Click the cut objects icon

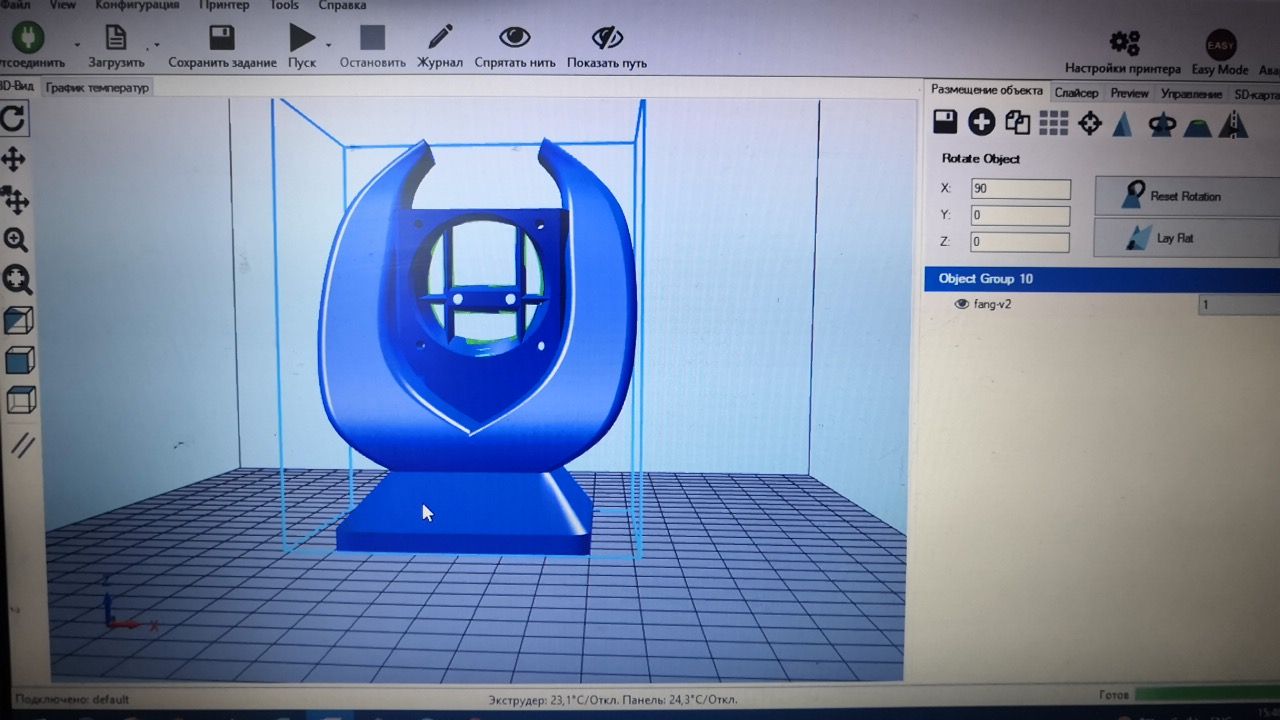[x=1198, y=126]
